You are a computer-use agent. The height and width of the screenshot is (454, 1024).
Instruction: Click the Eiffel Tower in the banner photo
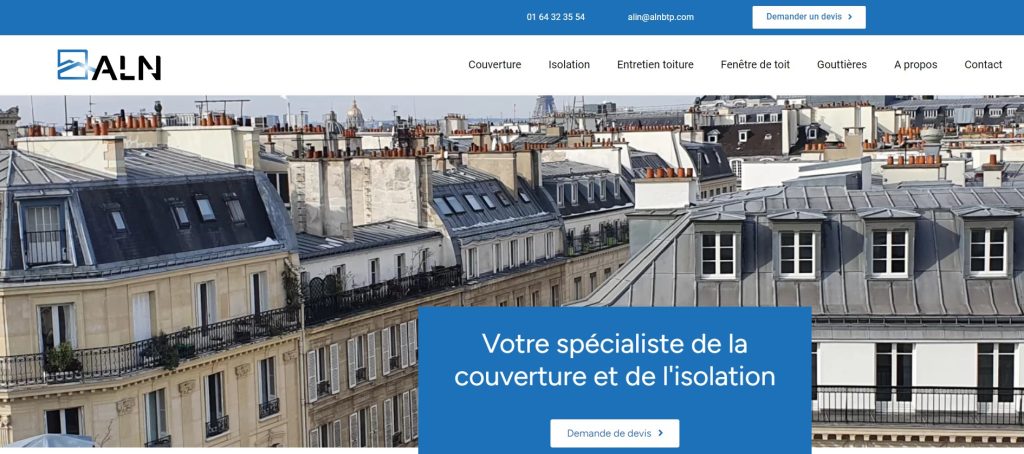point(544,106)
